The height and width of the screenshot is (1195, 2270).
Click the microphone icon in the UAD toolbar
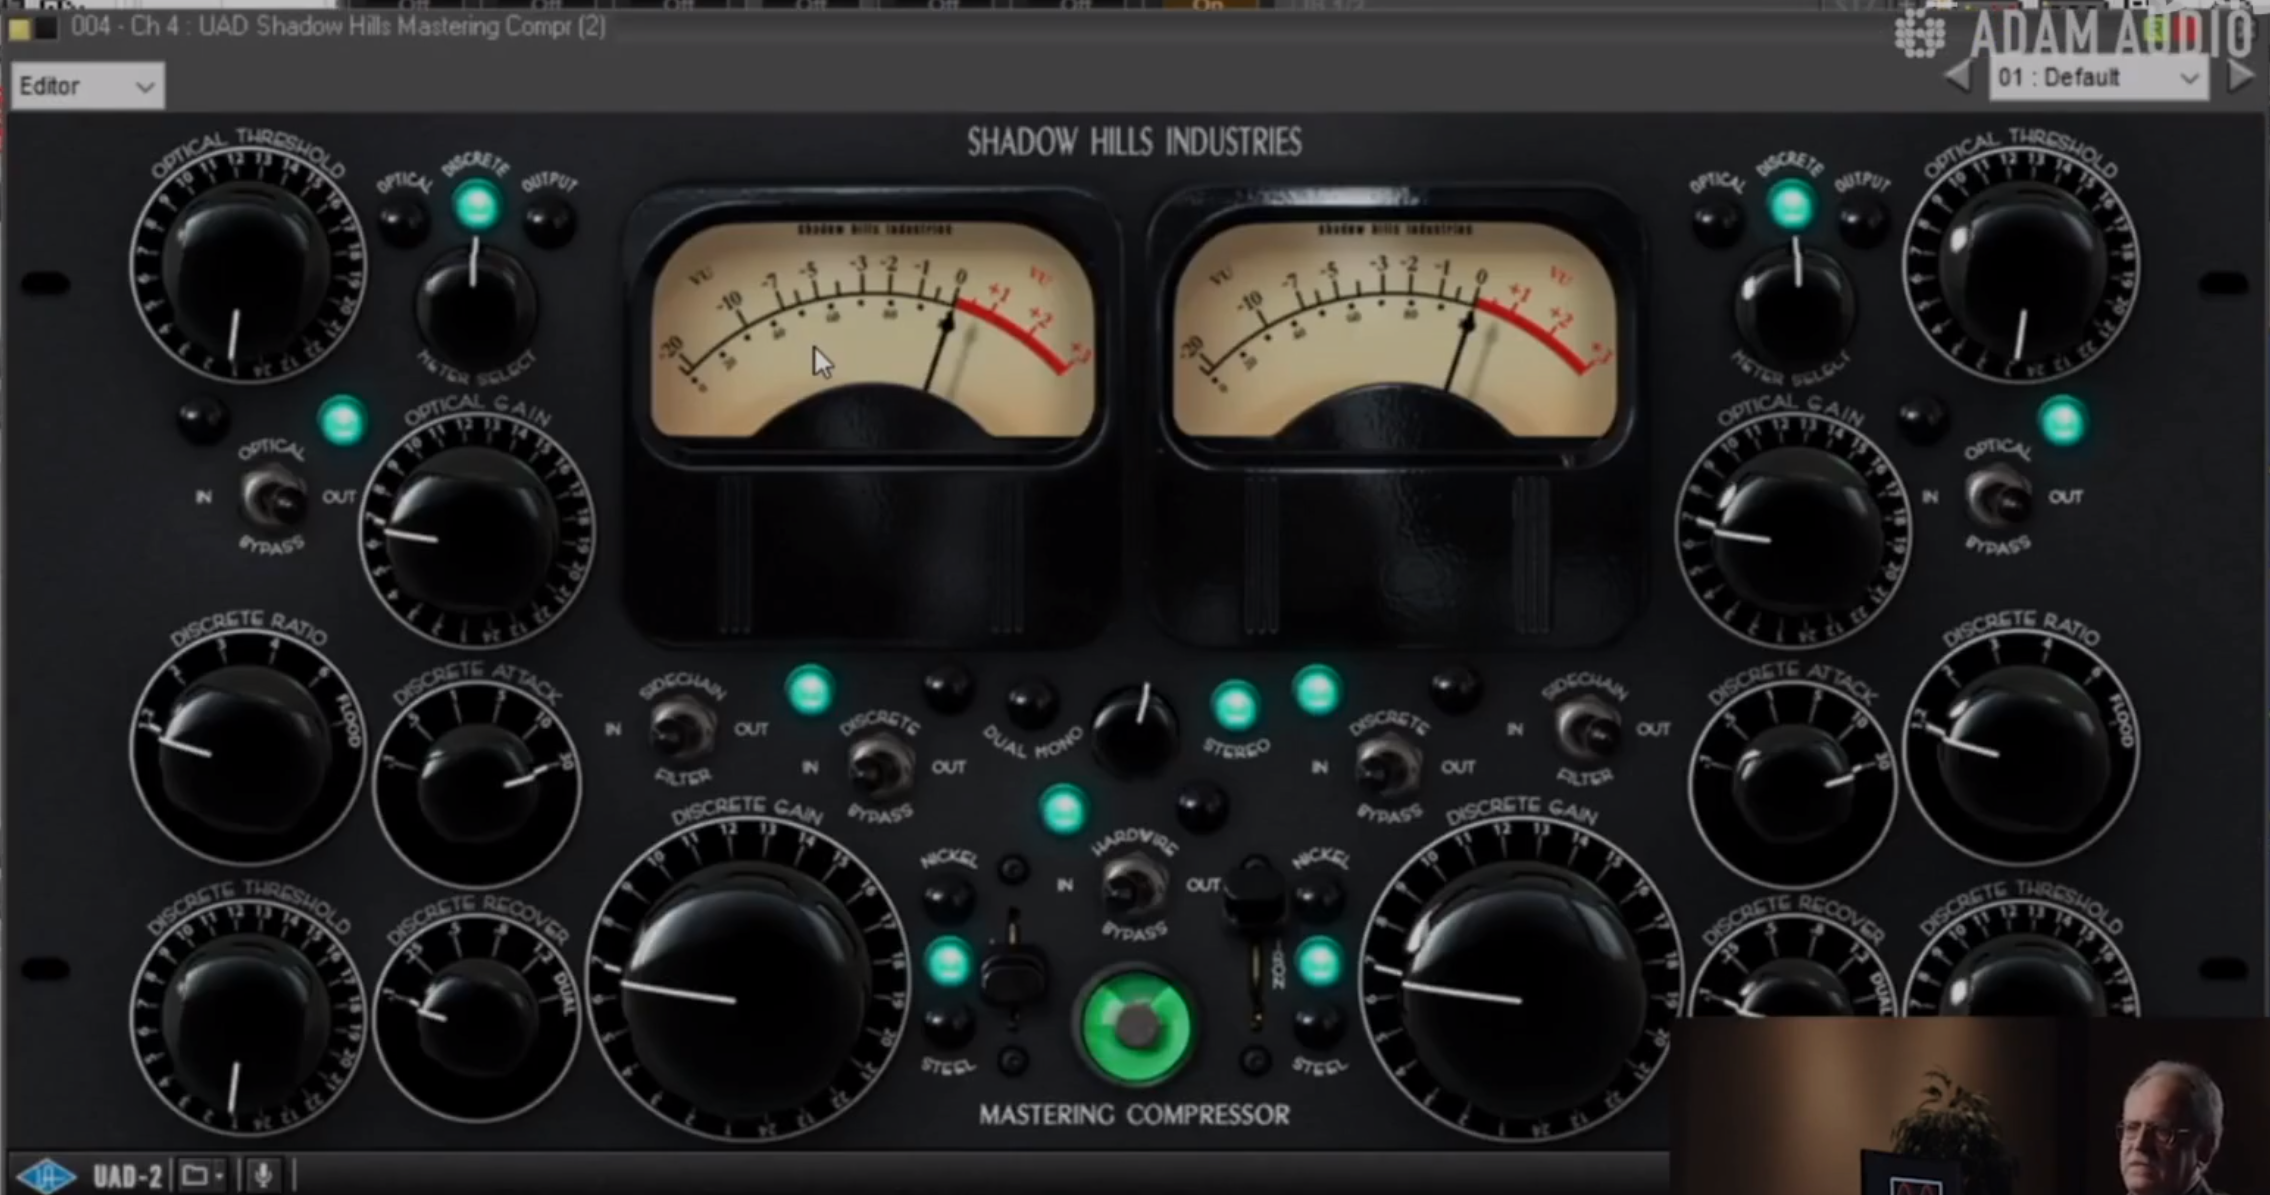tap(263, 1175)
